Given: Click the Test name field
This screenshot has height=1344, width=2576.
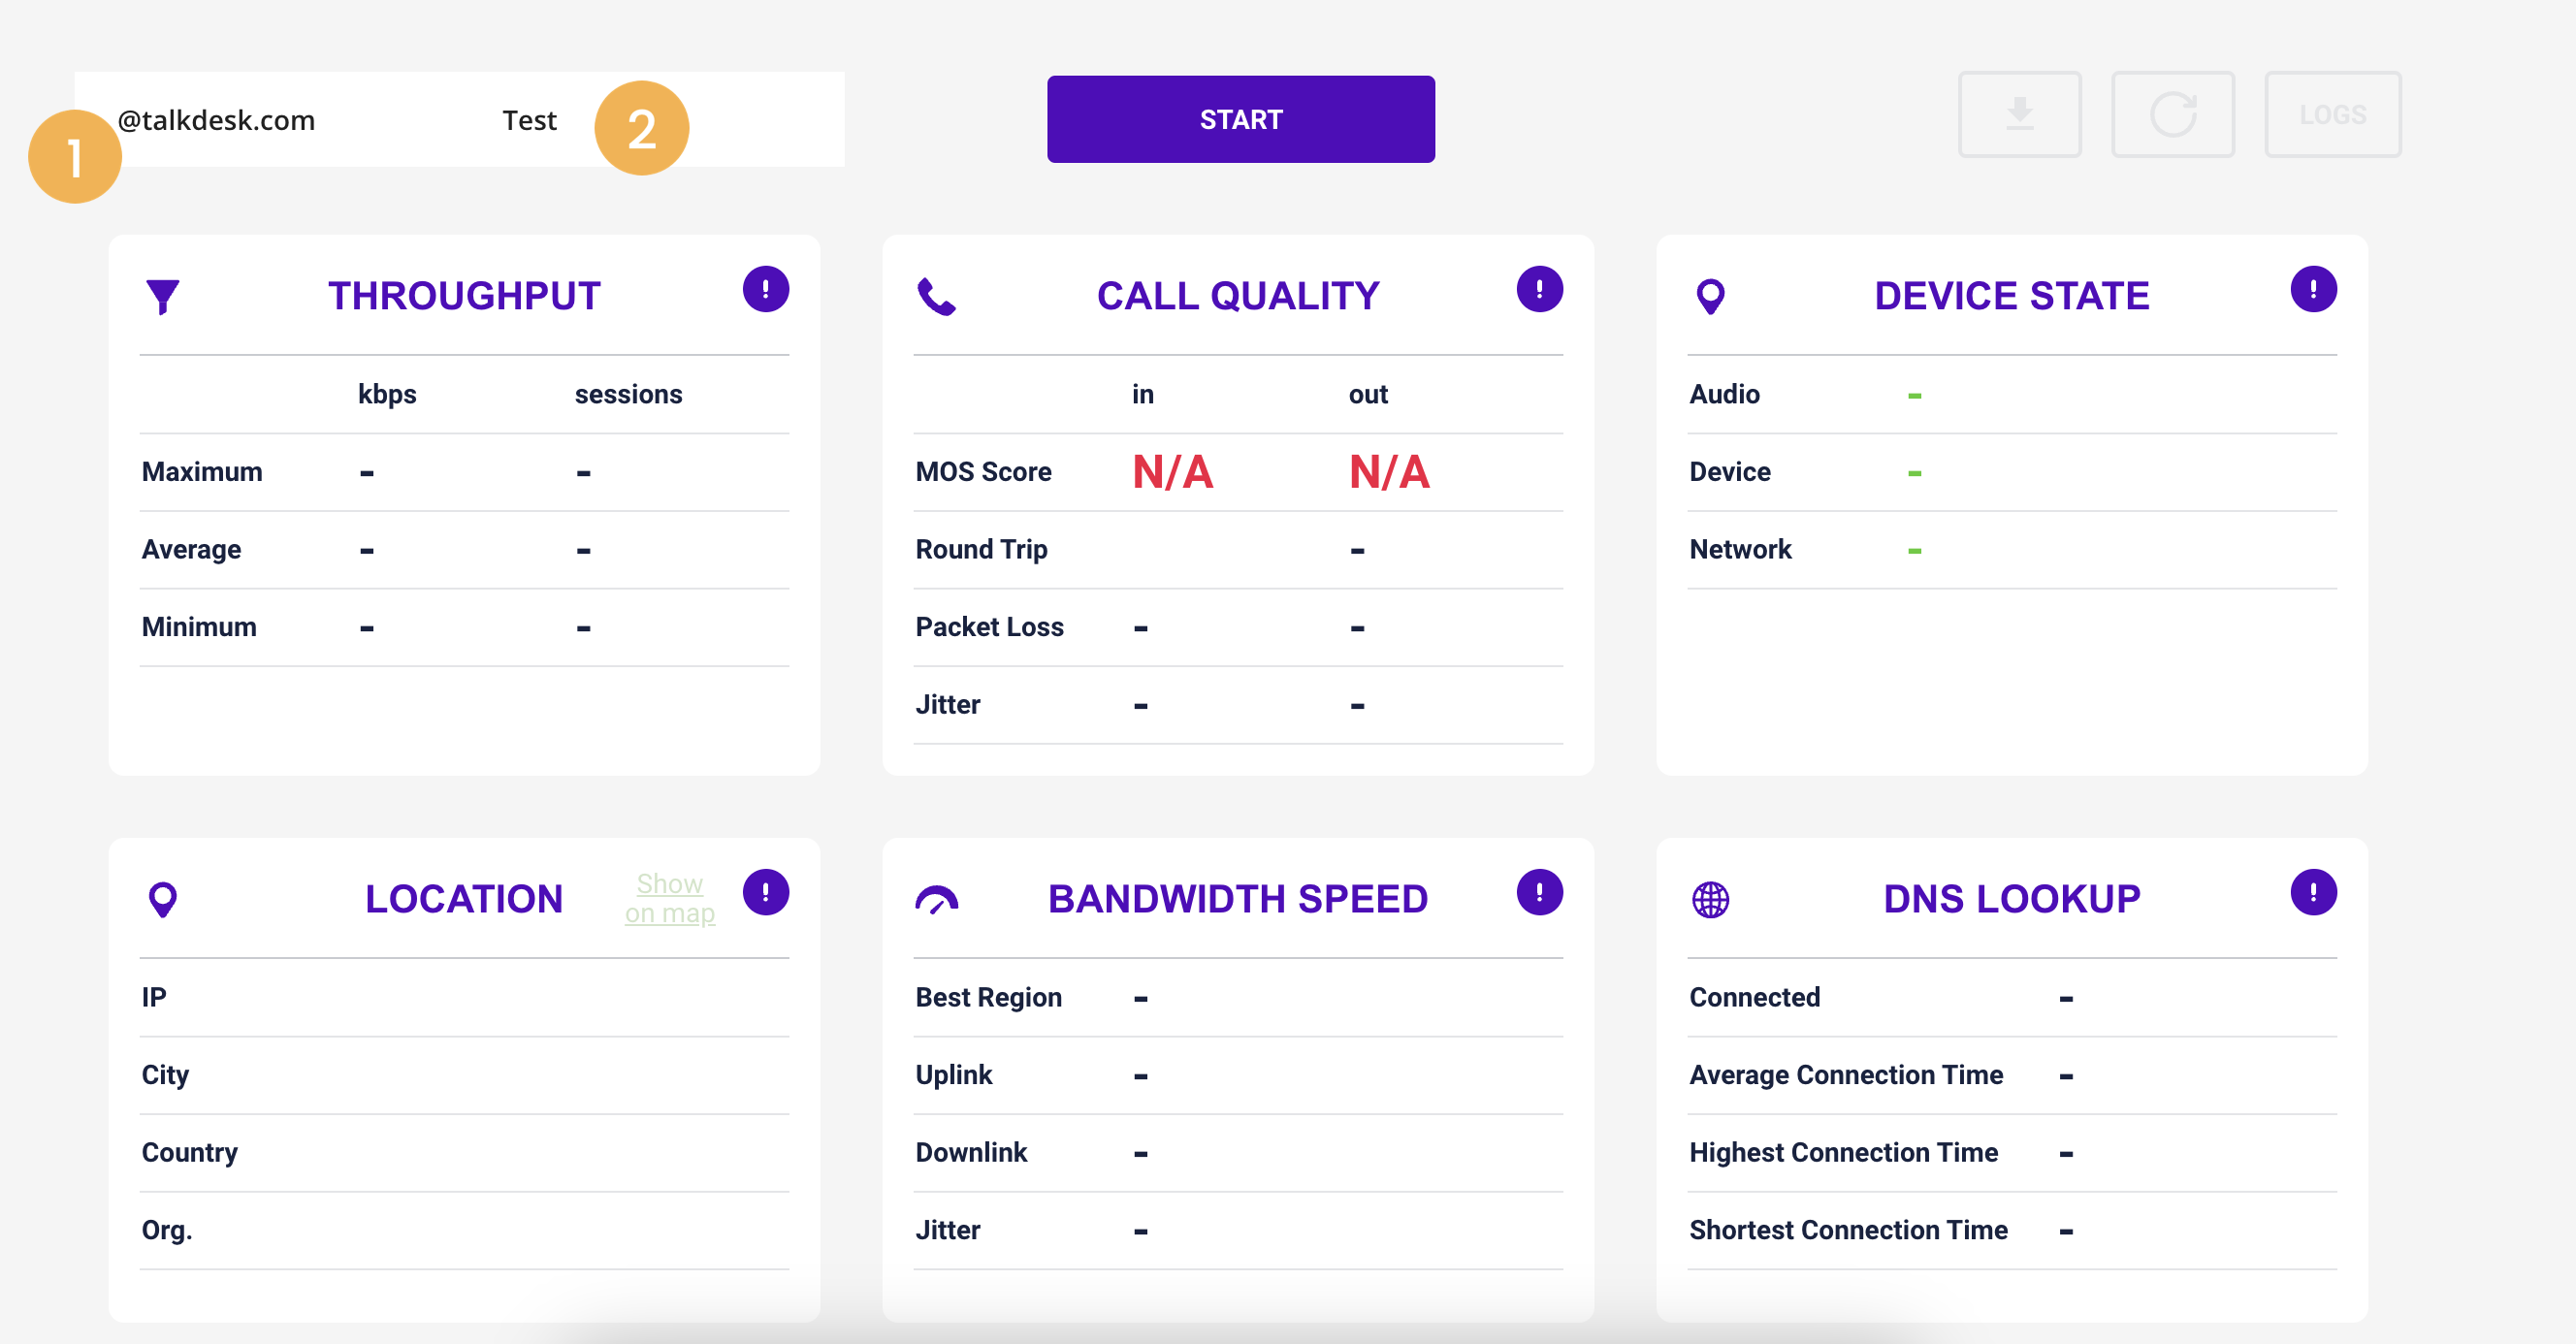Looking at the screenshot, I should click(x=529, y=120).
